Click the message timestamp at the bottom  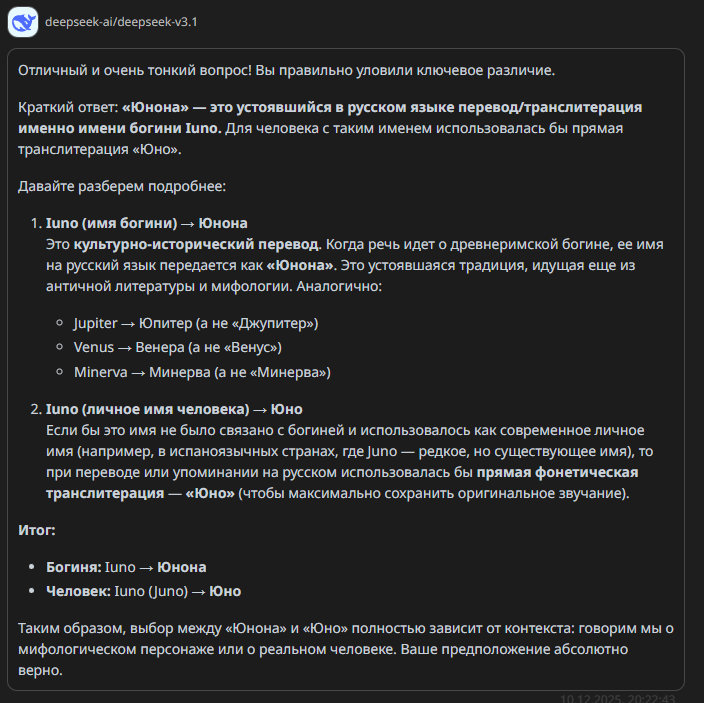click(618, 699)
